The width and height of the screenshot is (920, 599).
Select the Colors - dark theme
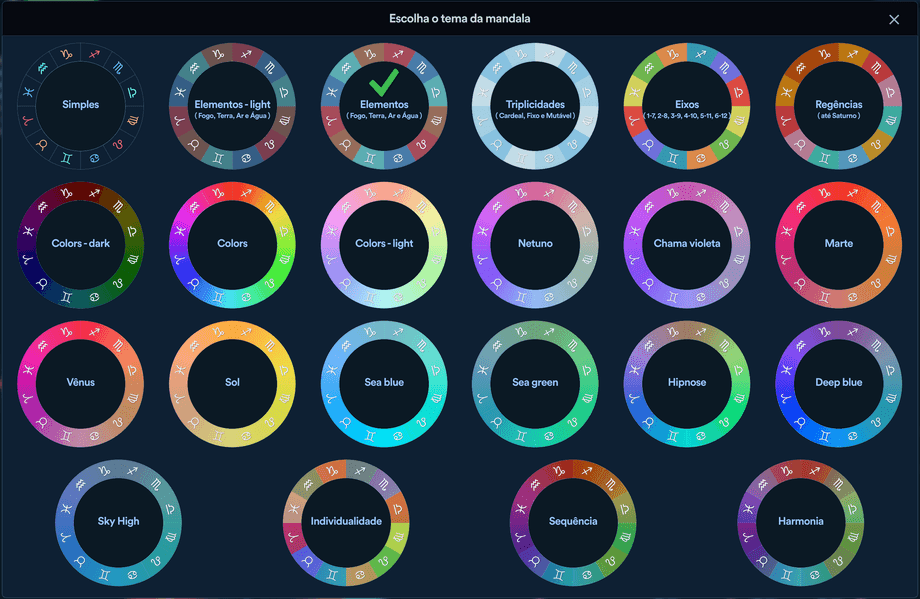pyautogui.click(x=80, y=245)
